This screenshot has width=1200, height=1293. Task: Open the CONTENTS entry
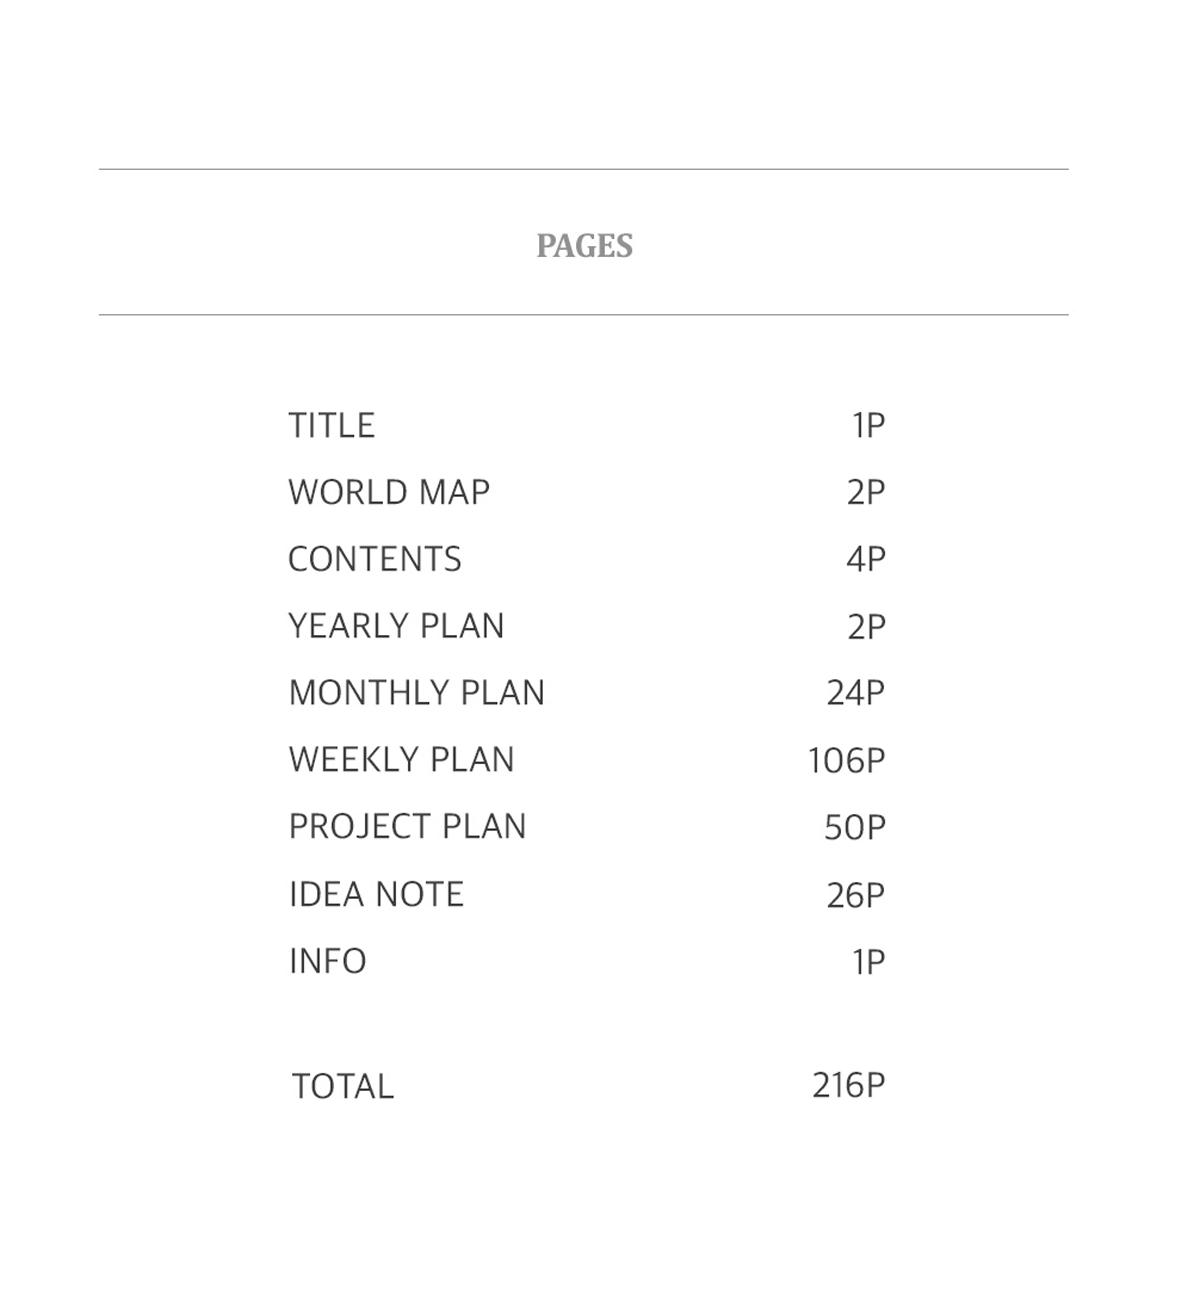coord(375,560)
